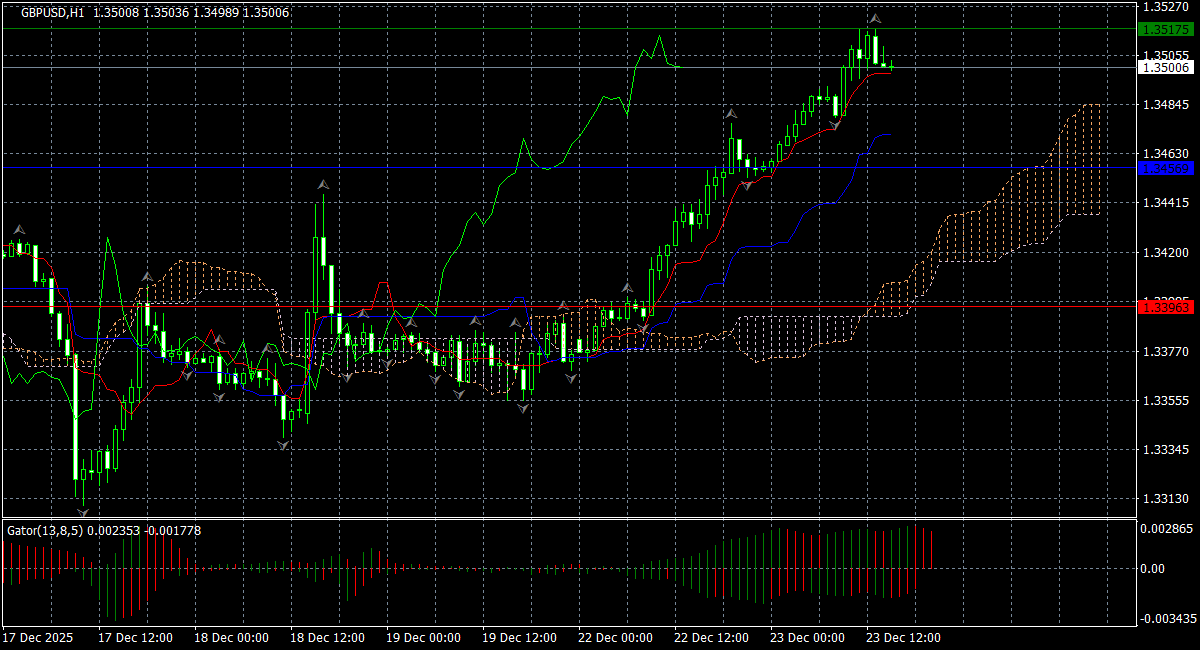
Task: Select the blue 1.34569 price level label
Action: (x=1164, y=168)
